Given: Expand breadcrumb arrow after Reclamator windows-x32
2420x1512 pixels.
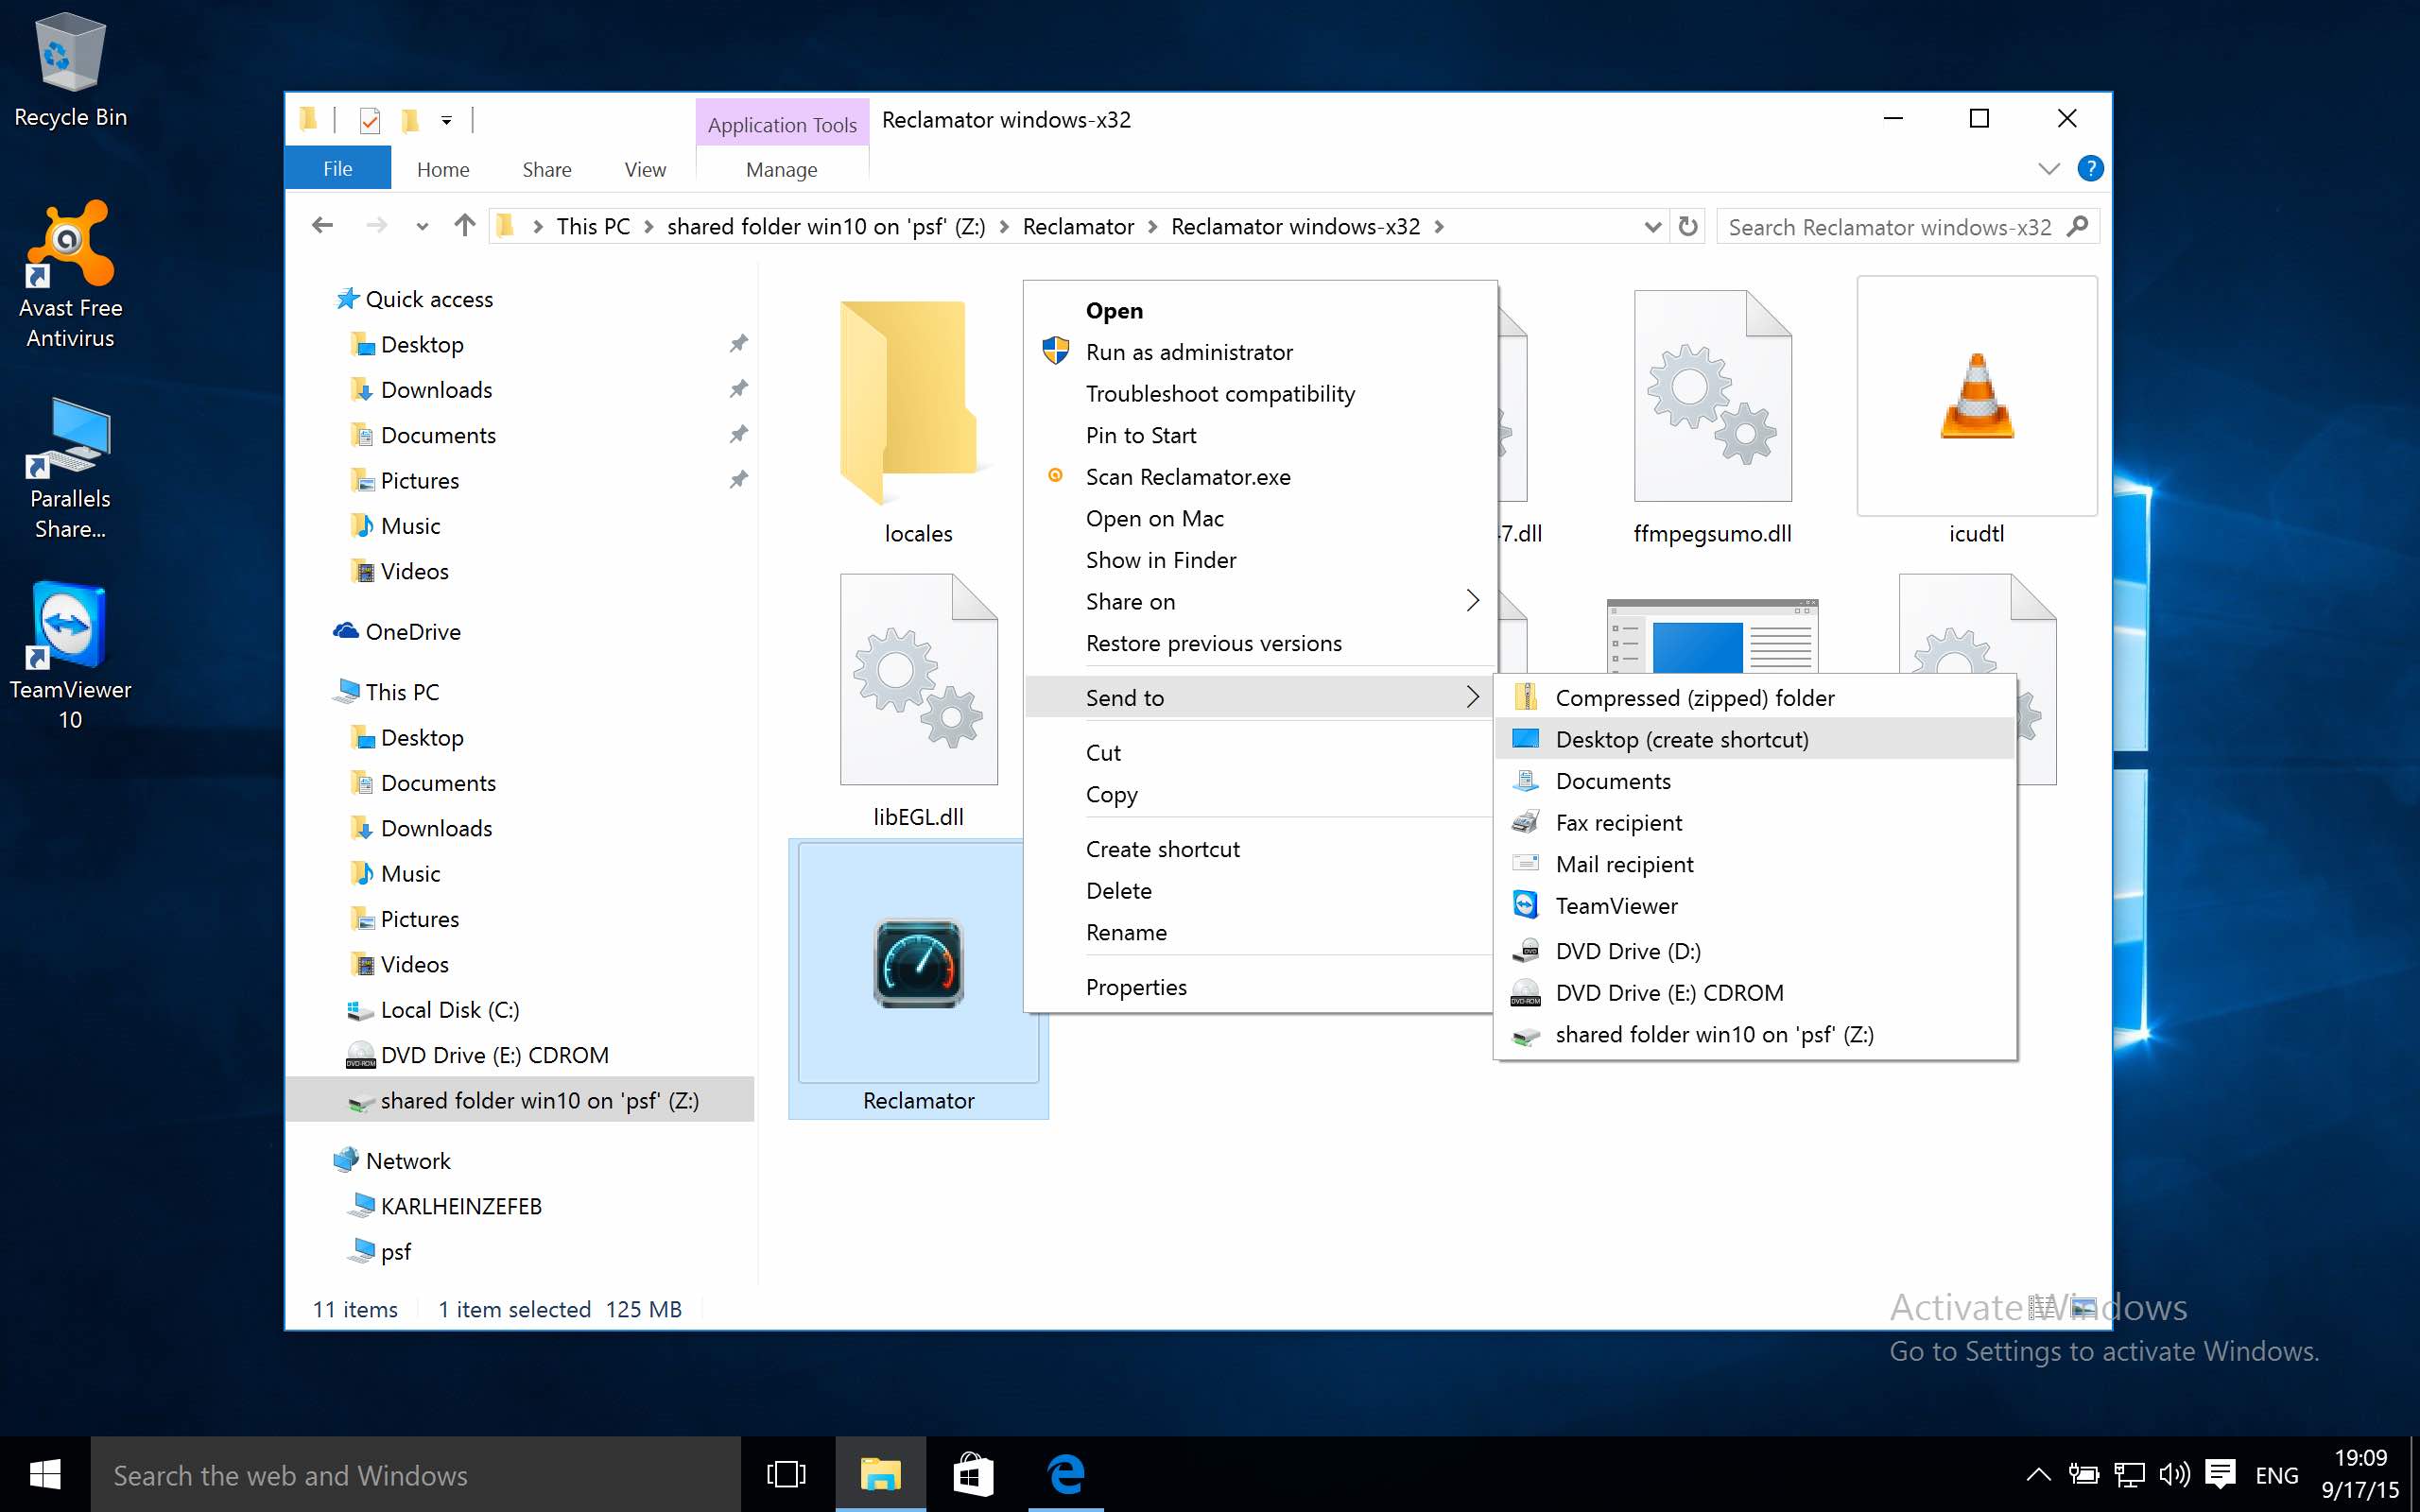Looking at the screenshot, I should (1439, 227).
